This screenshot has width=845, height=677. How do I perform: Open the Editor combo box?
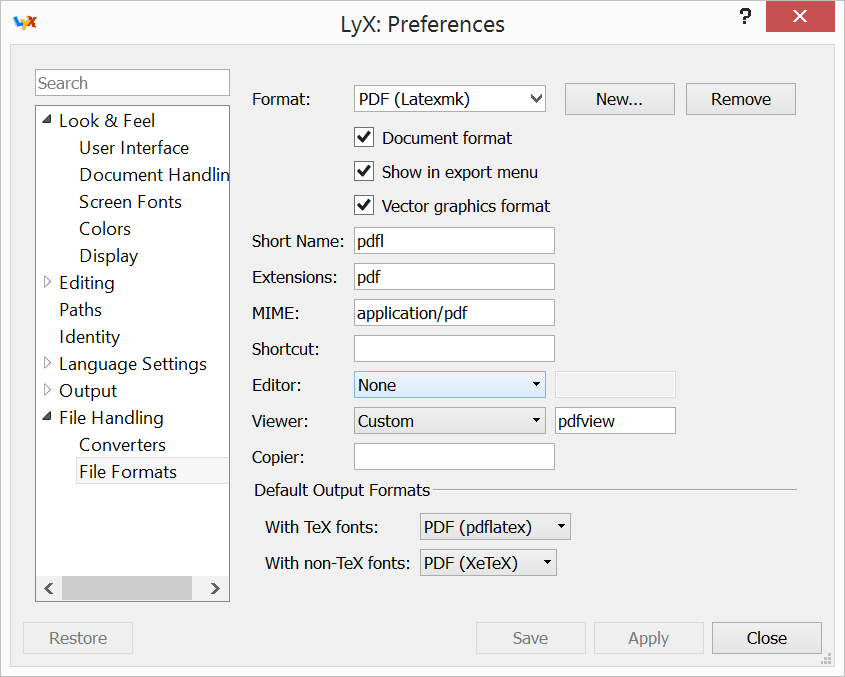[449, 385]
